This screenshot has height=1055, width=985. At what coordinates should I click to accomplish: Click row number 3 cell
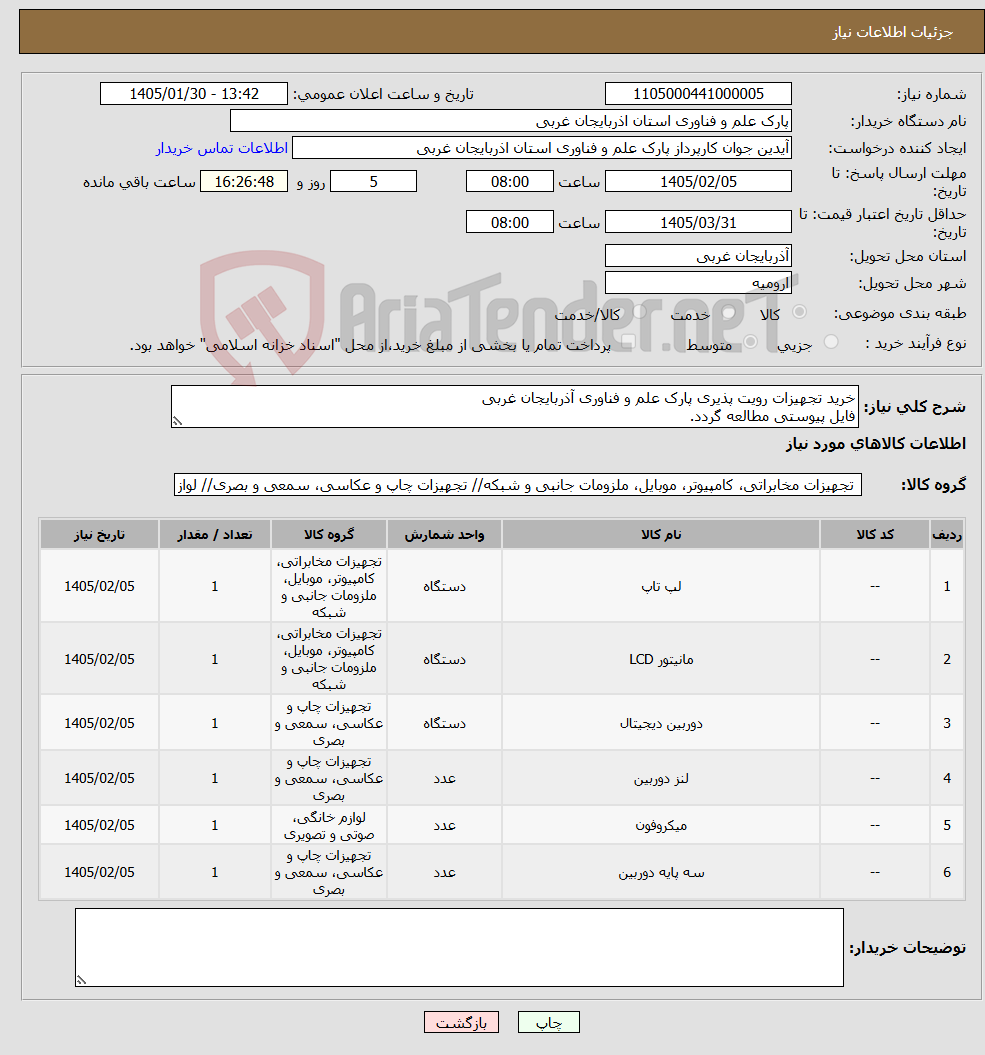947,723
